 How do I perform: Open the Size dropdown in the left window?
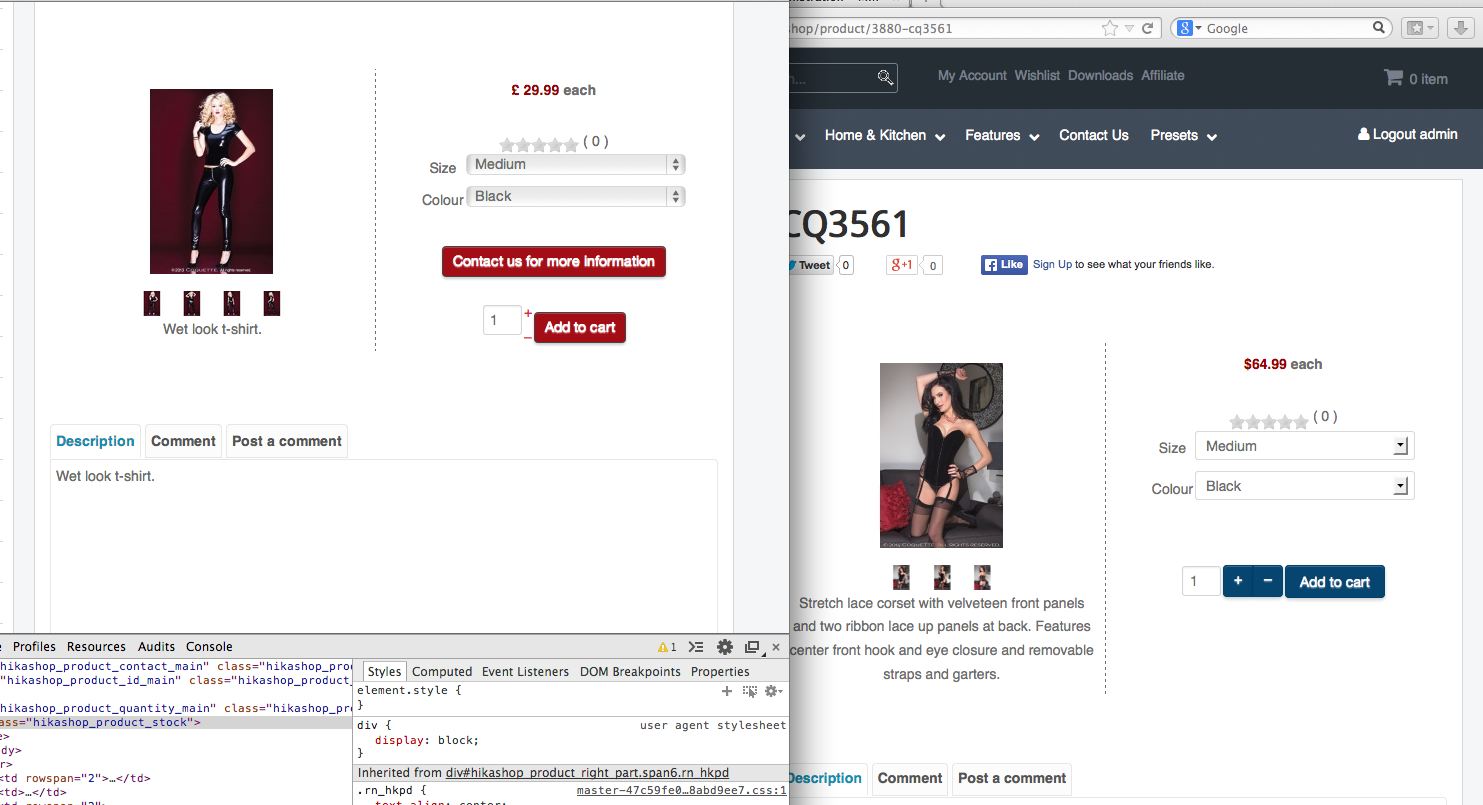[576, 165]
